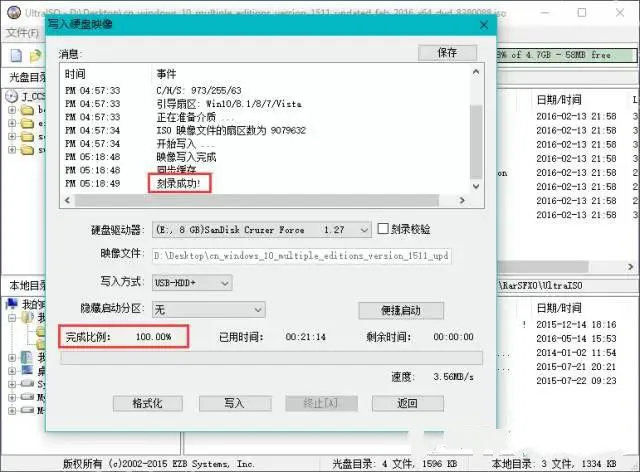
Task: Expand the 'e' folder in disc tree
Action: tap(12, 123)
